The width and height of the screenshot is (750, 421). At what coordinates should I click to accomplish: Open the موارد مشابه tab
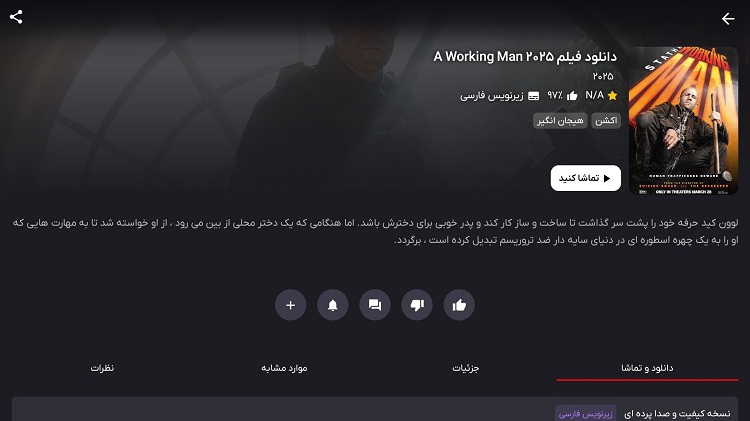pyautogui.click(x=284, y=368)
